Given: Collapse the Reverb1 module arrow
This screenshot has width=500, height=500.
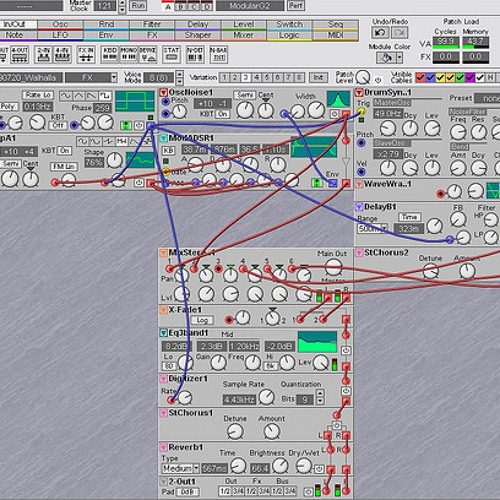Looking at the screenshot, I should 163,447.
